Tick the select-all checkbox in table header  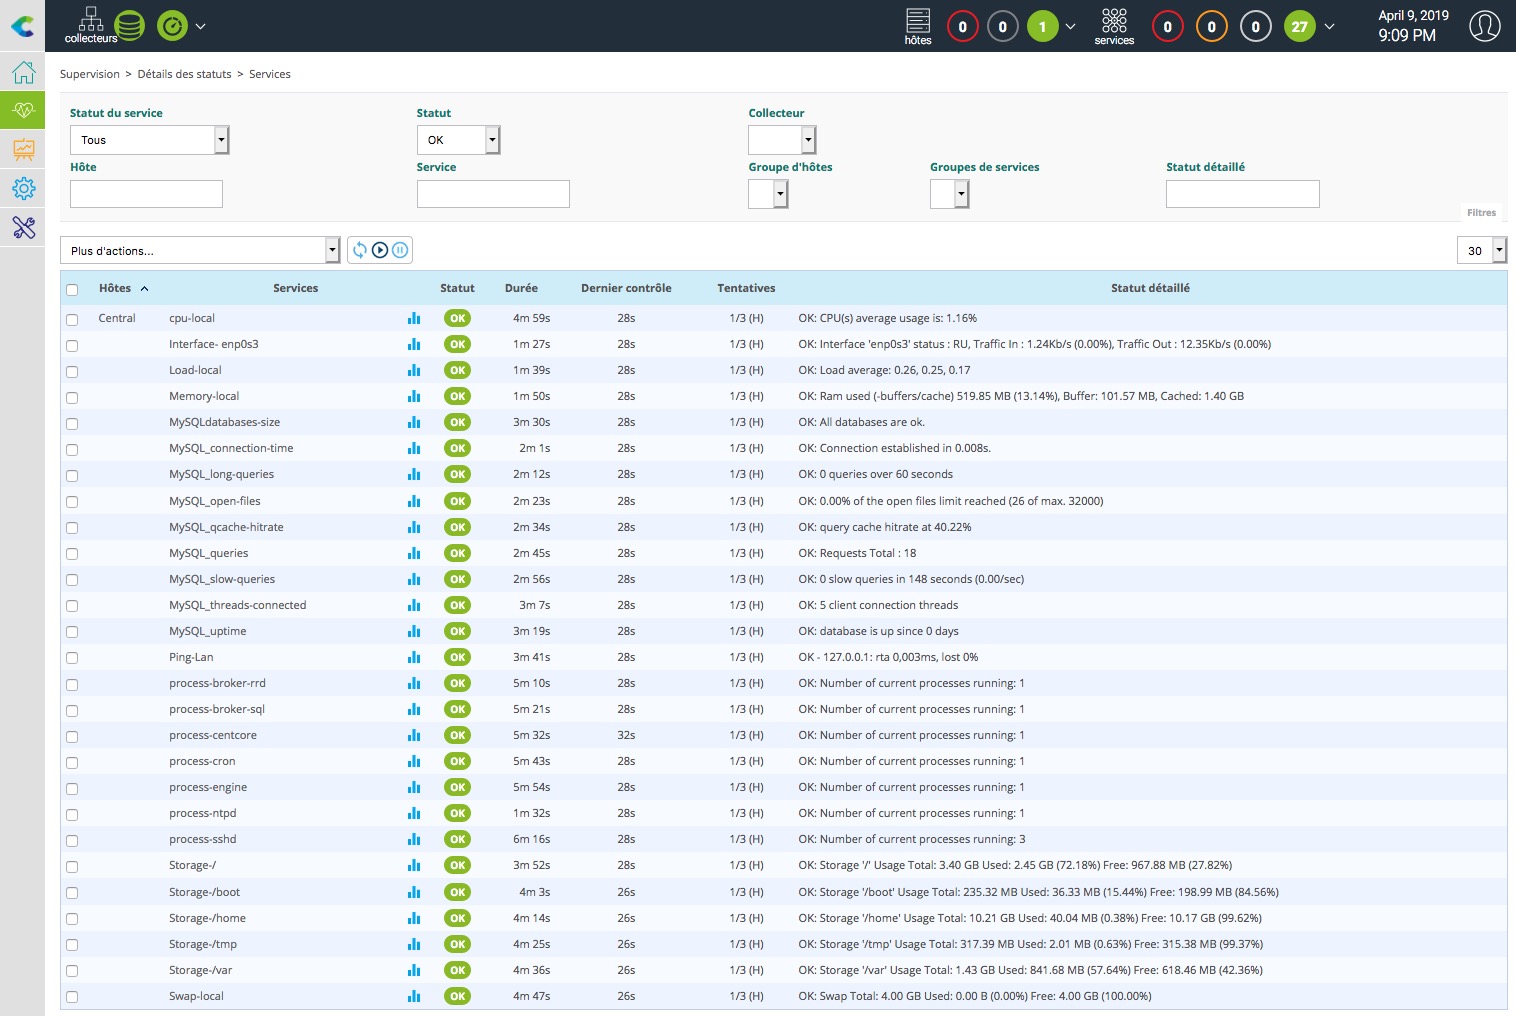pos(72,290)
